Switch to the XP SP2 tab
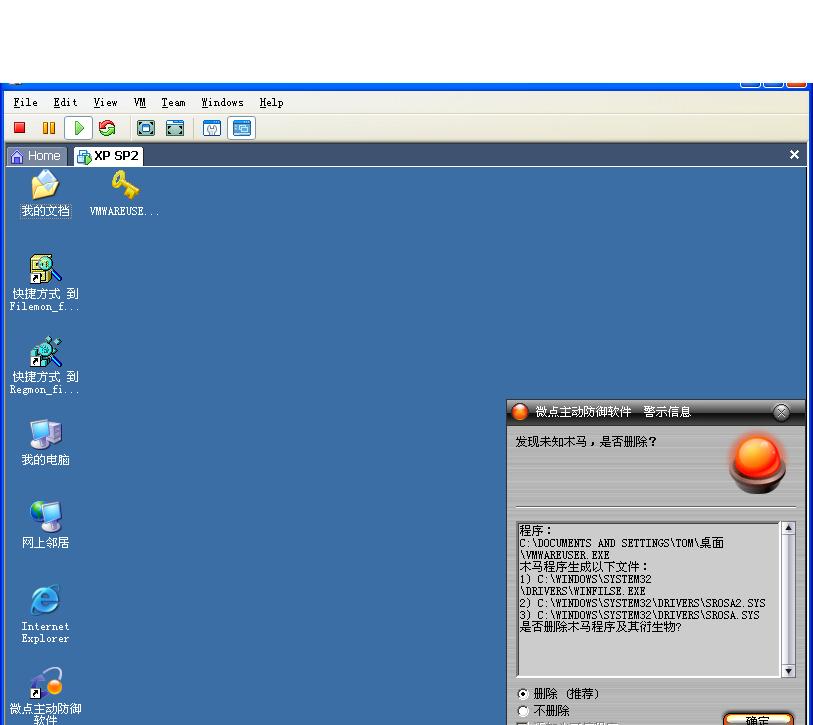The width and height of the screenshot is (813, 725). [108, 156]
